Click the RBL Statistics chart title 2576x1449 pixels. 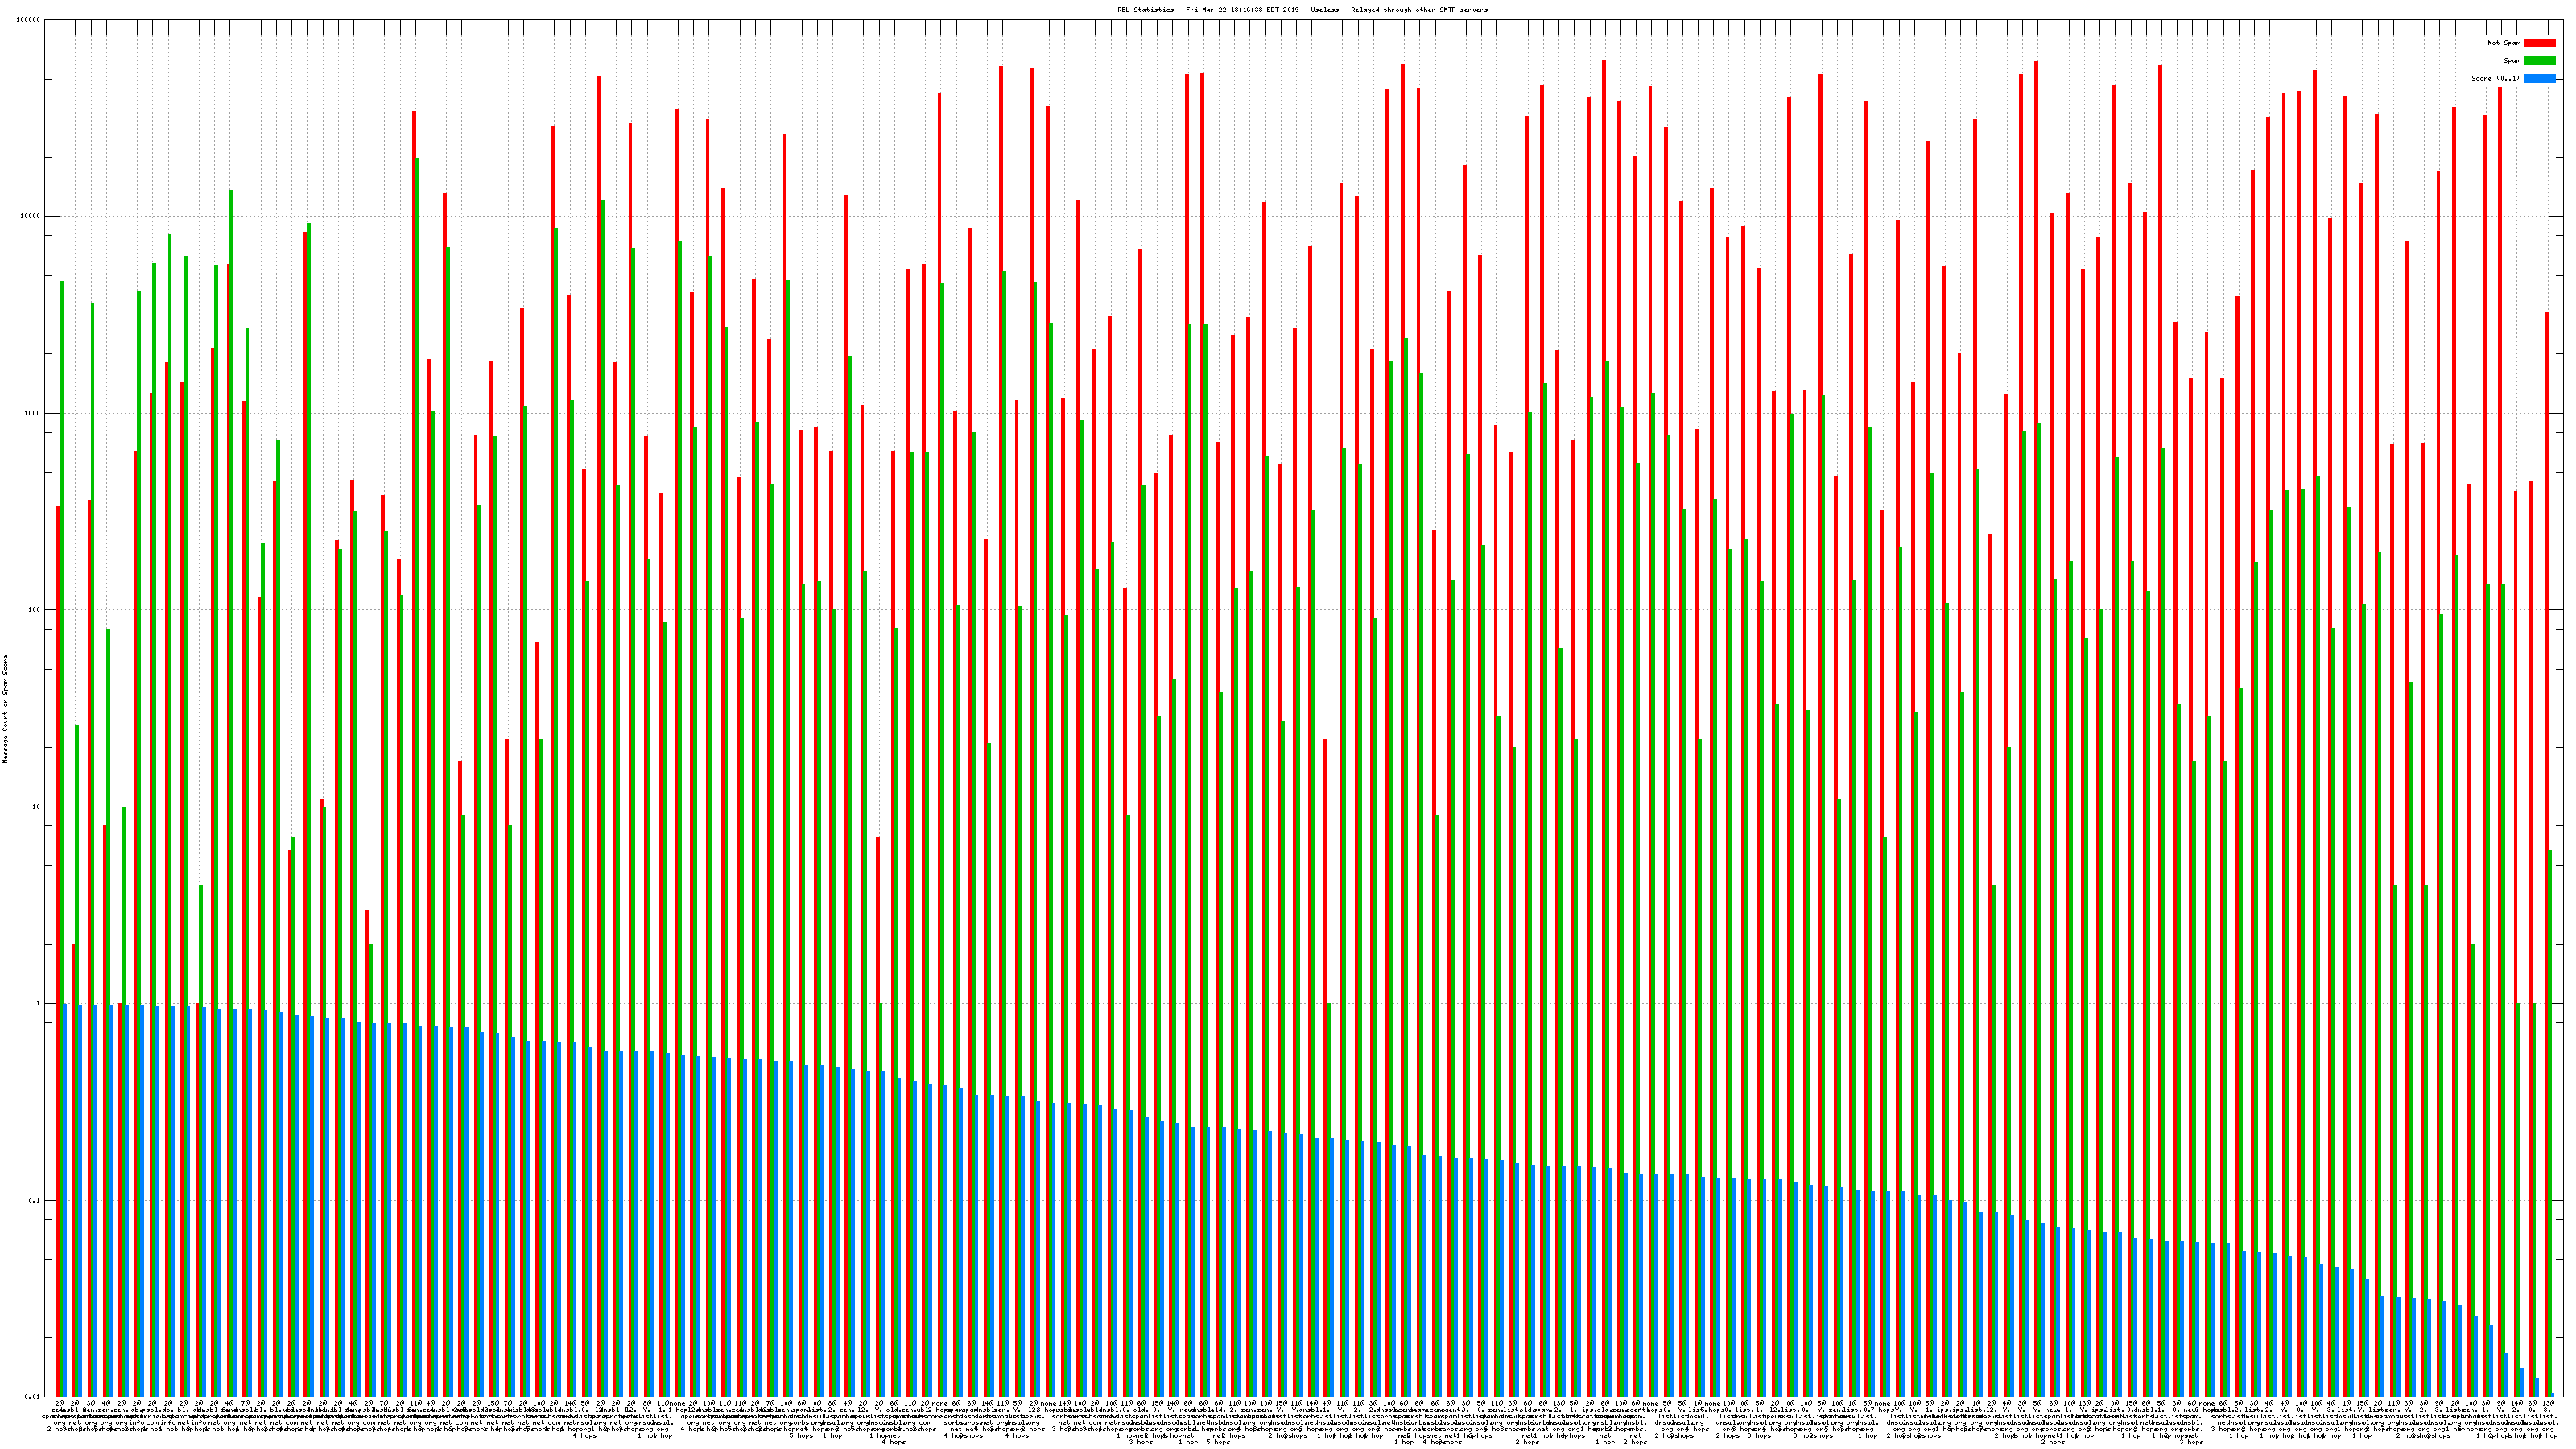(x=1302, y=10)
